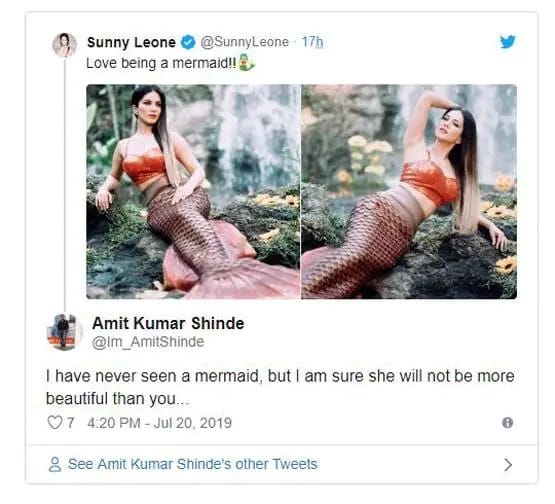Viewport: 555px width, 504px height.
Task: Open the left mermaid photo
Action: pos(193,191)
